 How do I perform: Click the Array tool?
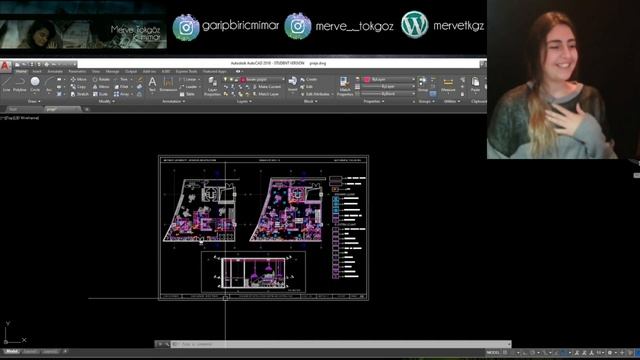point(122,94)
